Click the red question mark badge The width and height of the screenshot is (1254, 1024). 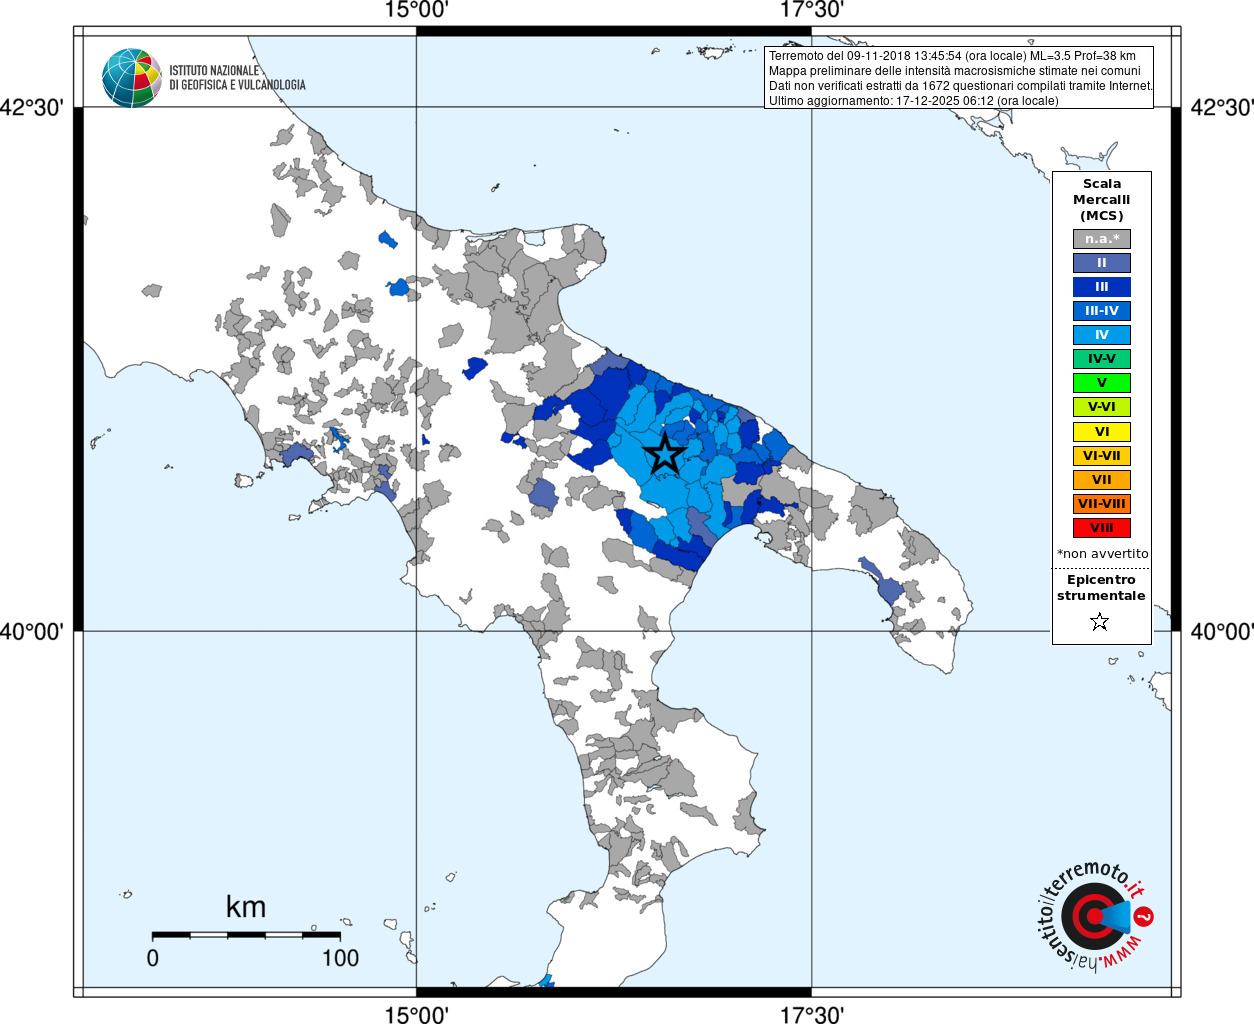click(x=1144, y=915)
